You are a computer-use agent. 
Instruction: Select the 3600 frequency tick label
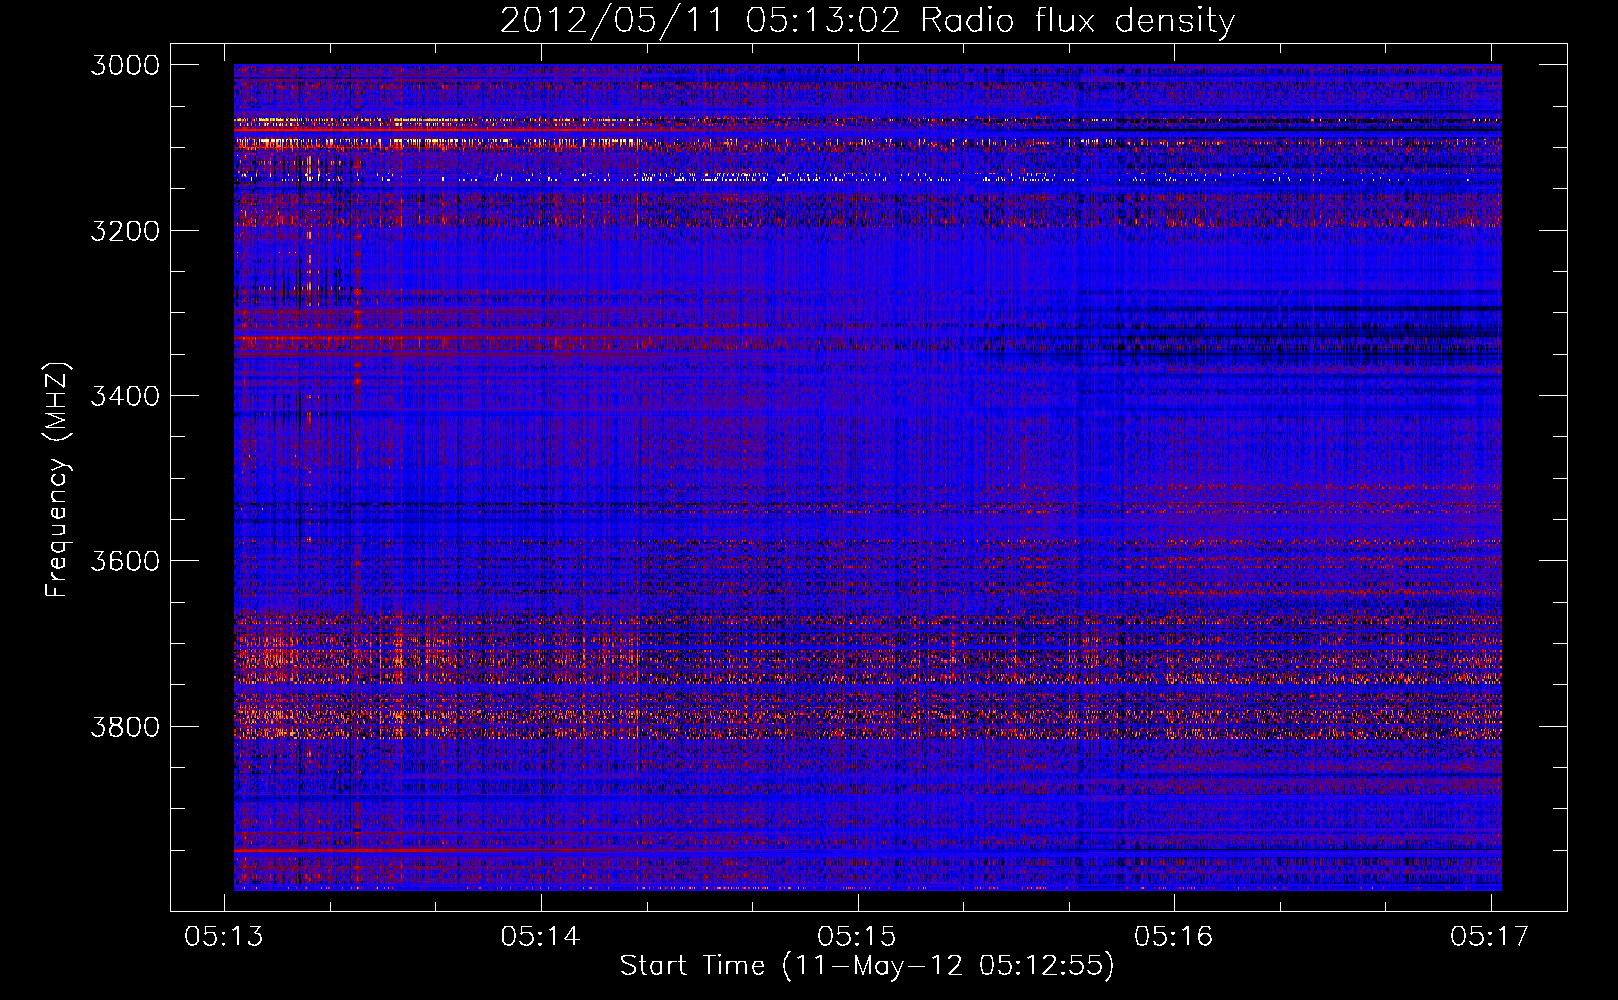125,561
